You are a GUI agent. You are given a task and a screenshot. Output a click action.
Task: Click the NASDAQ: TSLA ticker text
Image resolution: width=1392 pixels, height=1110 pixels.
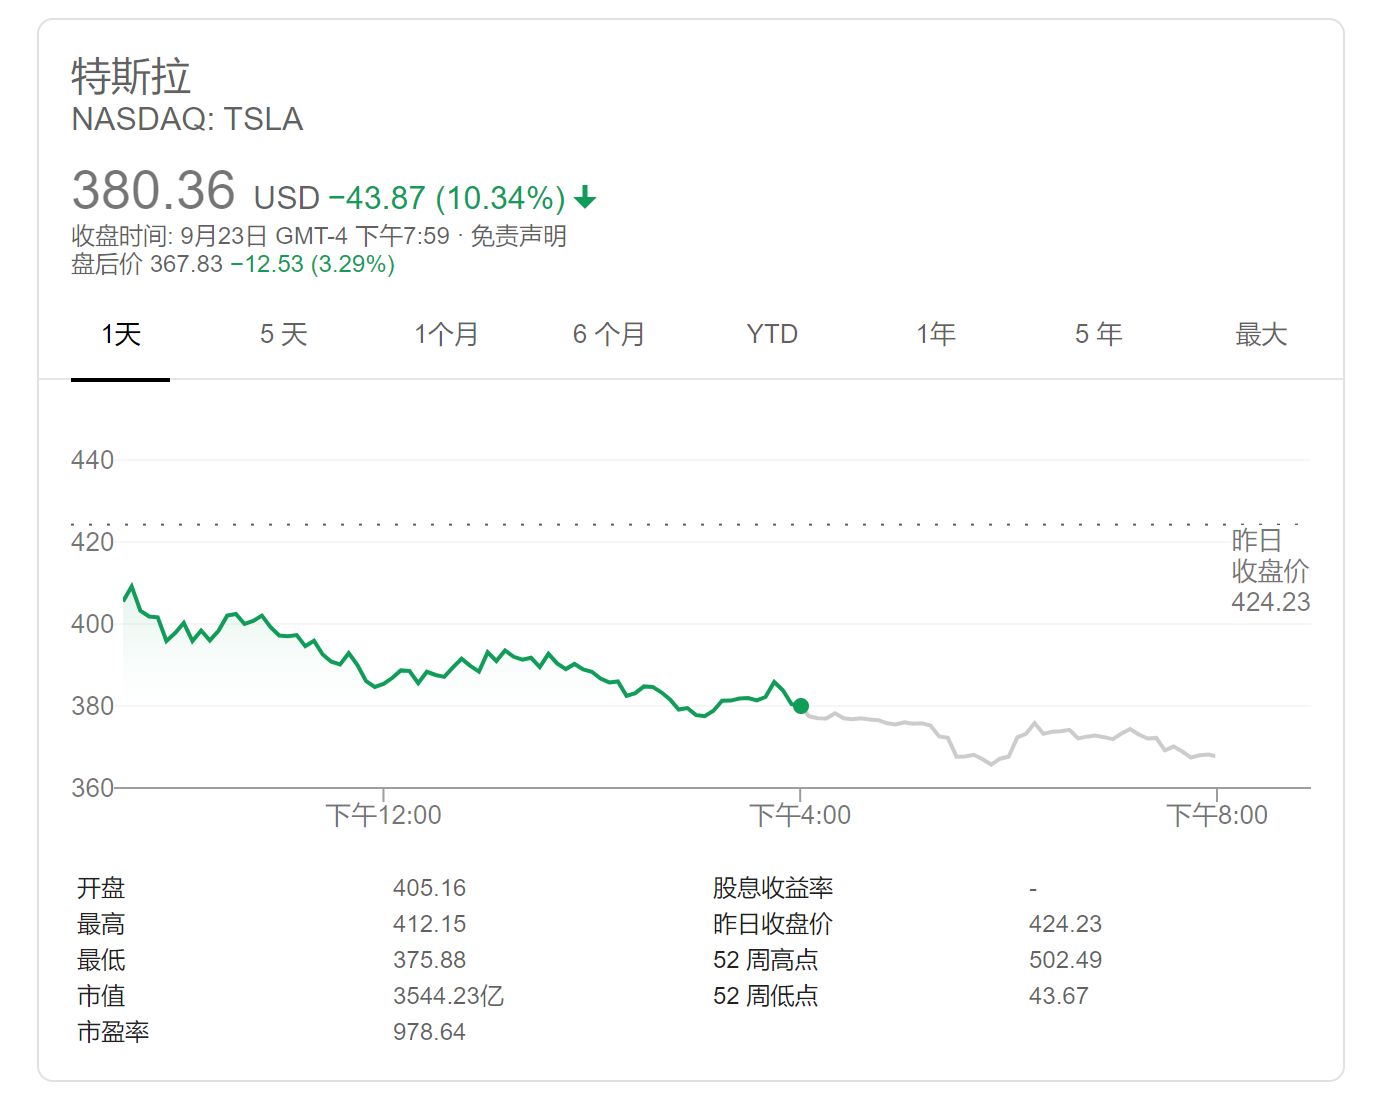(x=187, y=119)
